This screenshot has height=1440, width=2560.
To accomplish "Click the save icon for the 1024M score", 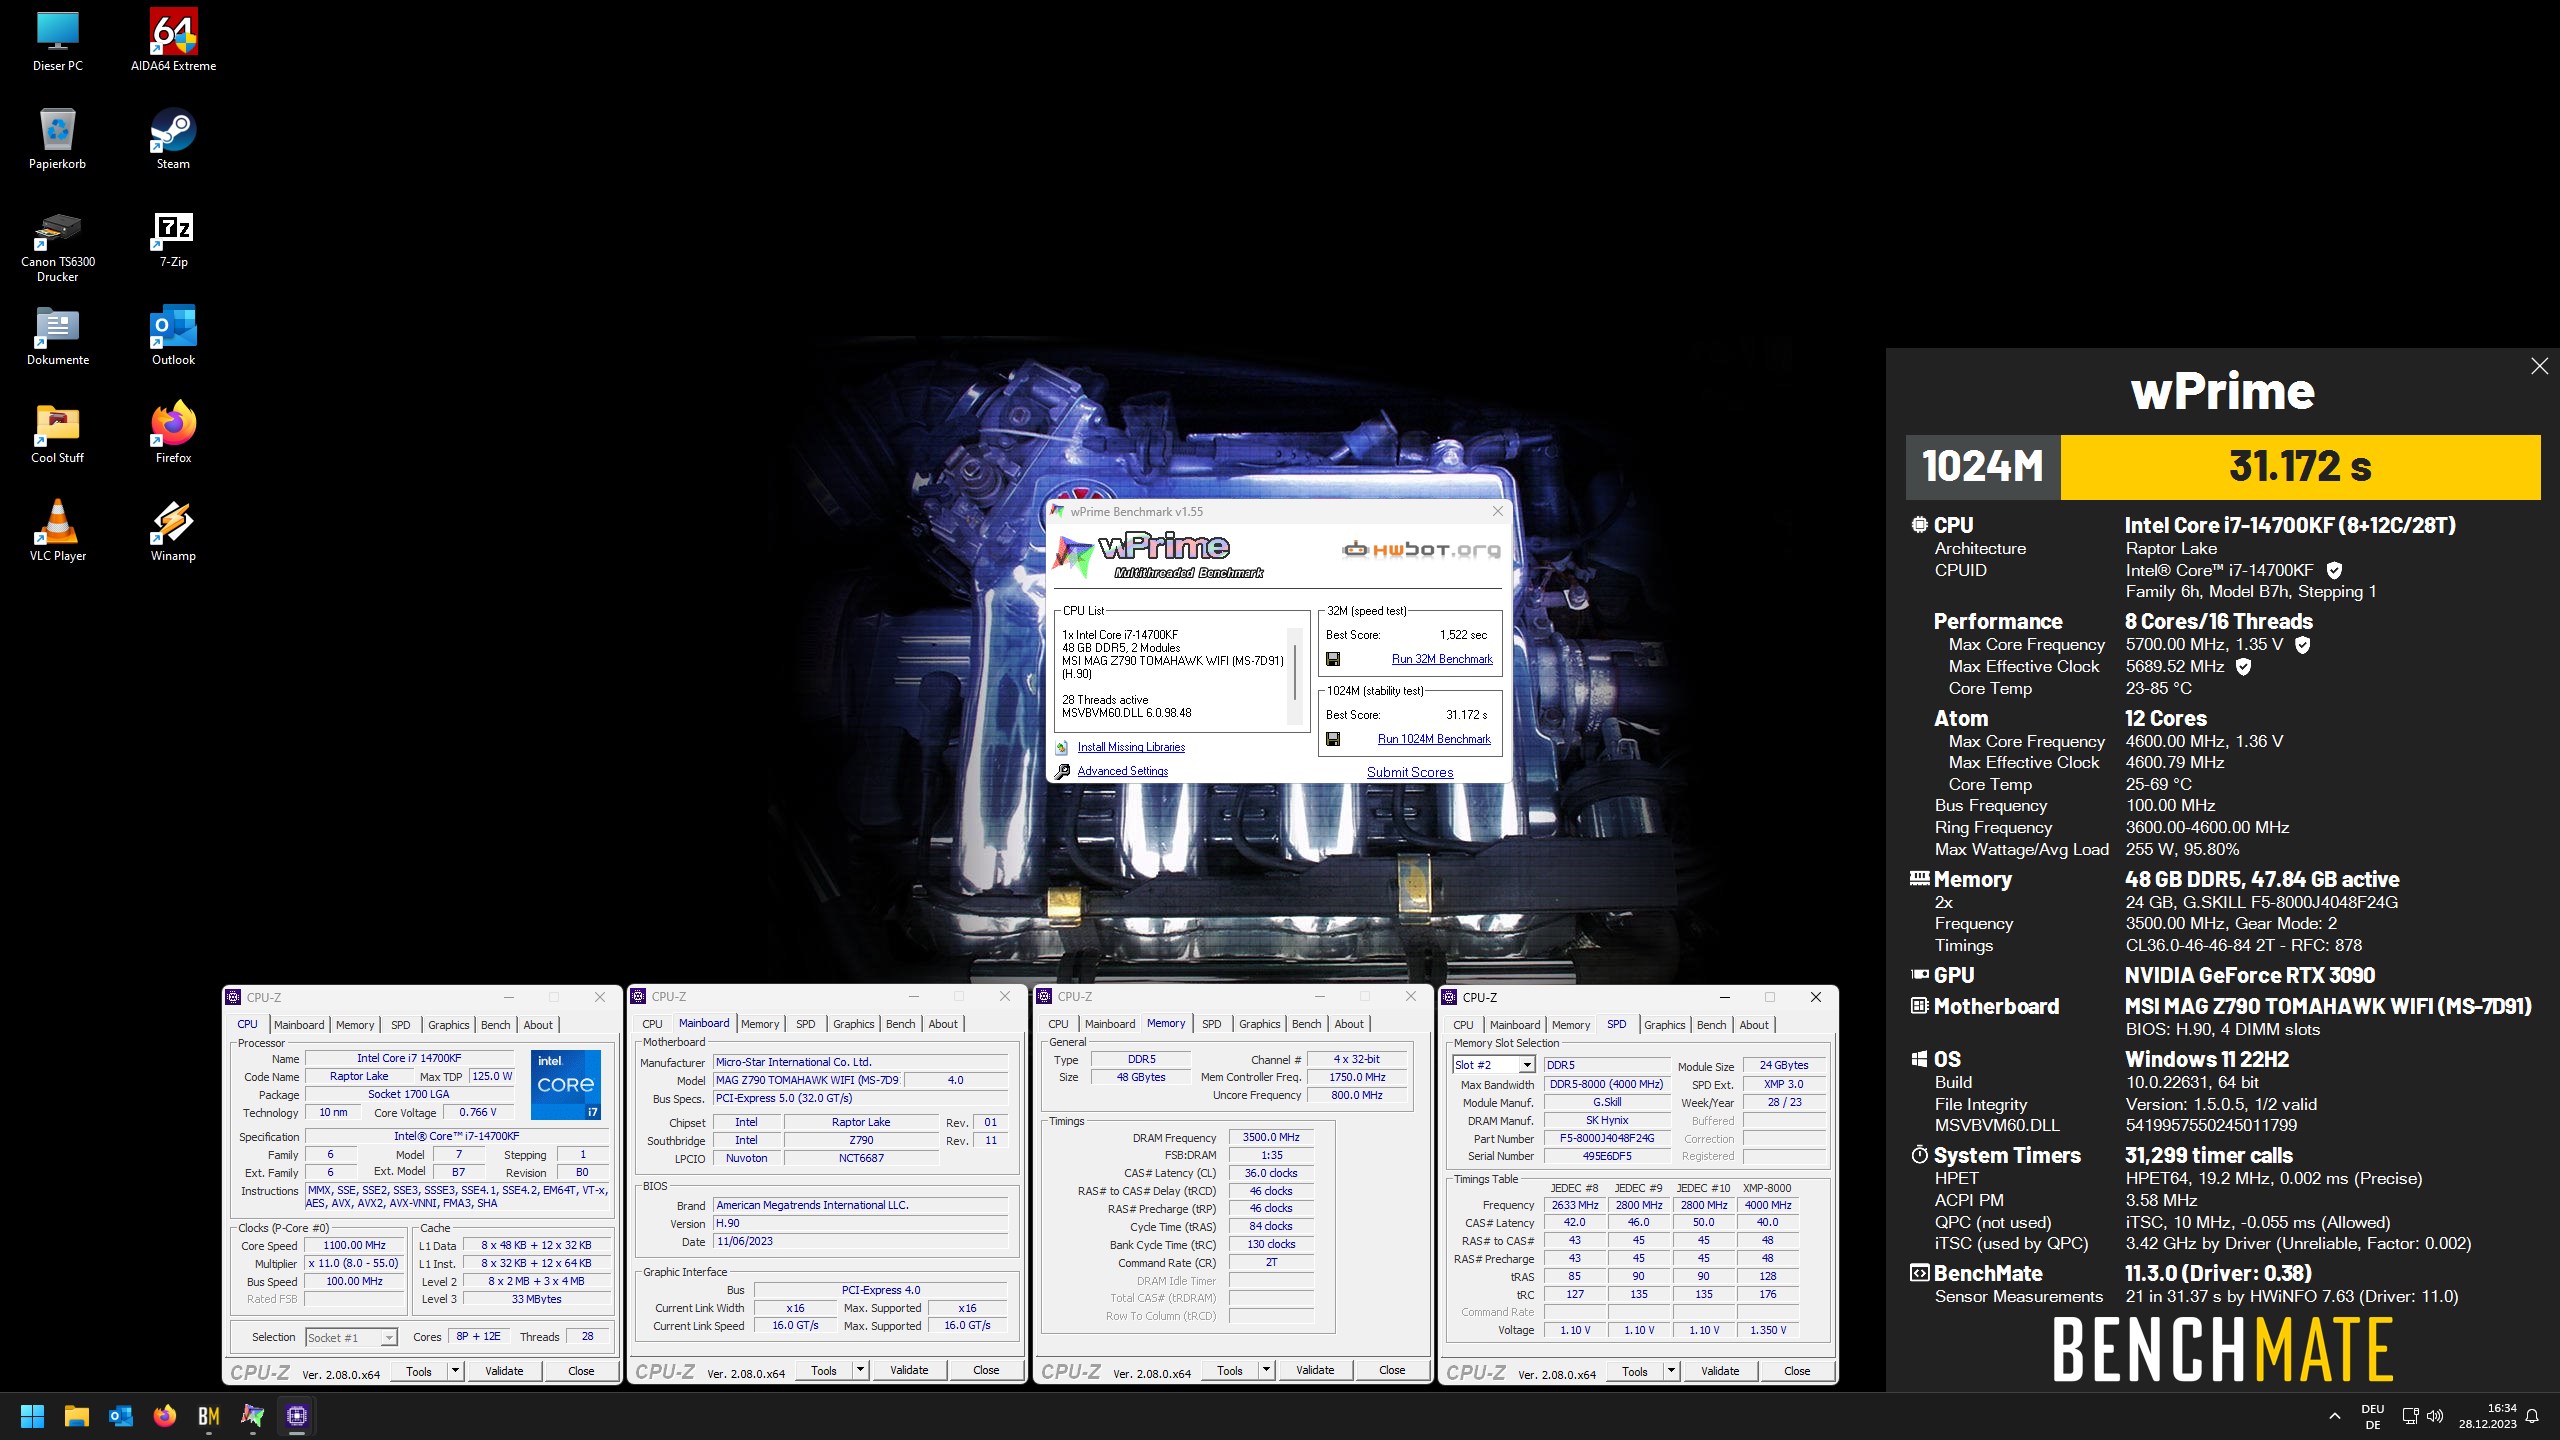I will [1333, 739].
